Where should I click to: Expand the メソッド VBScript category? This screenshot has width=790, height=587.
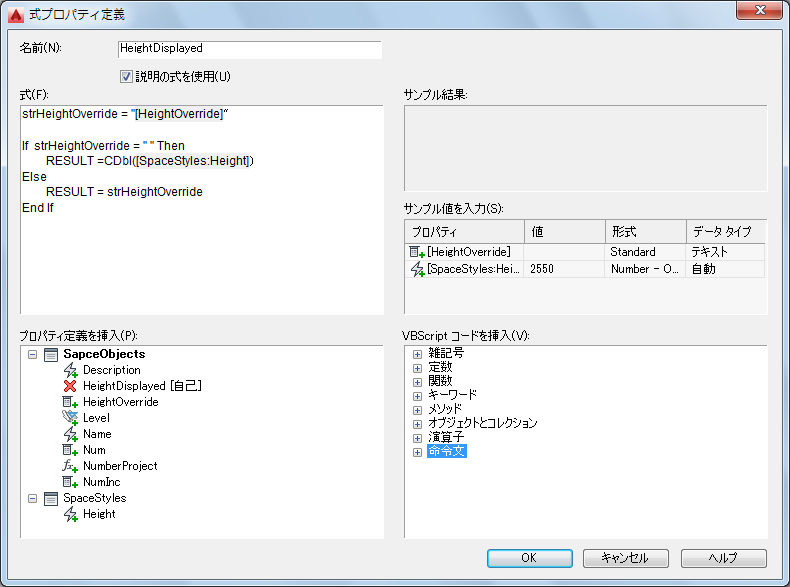(417, 410)
